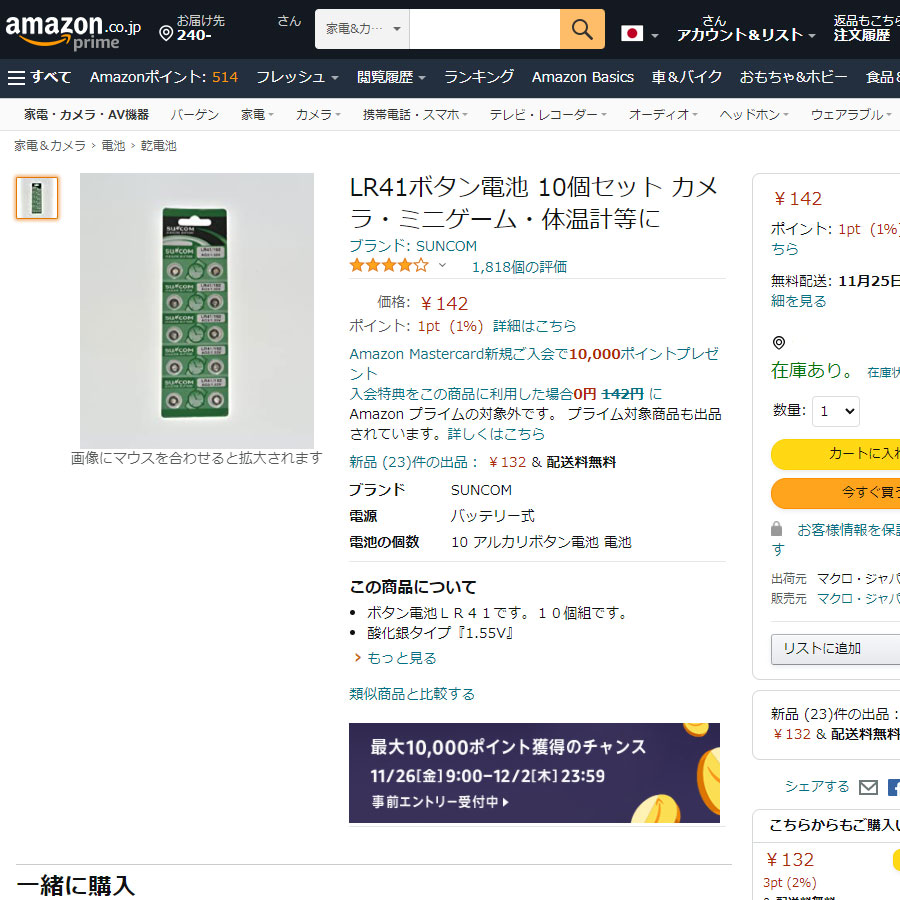Screen dimensions: 900x900
Task: Click the email share envelope icon
Action: click(868, 787)
